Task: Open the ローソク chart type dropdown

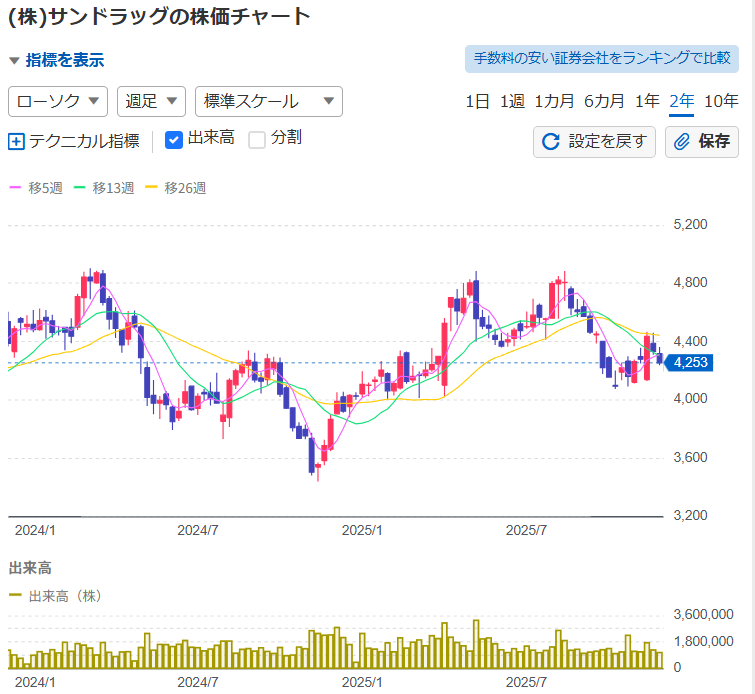Action: coord(59,101)
